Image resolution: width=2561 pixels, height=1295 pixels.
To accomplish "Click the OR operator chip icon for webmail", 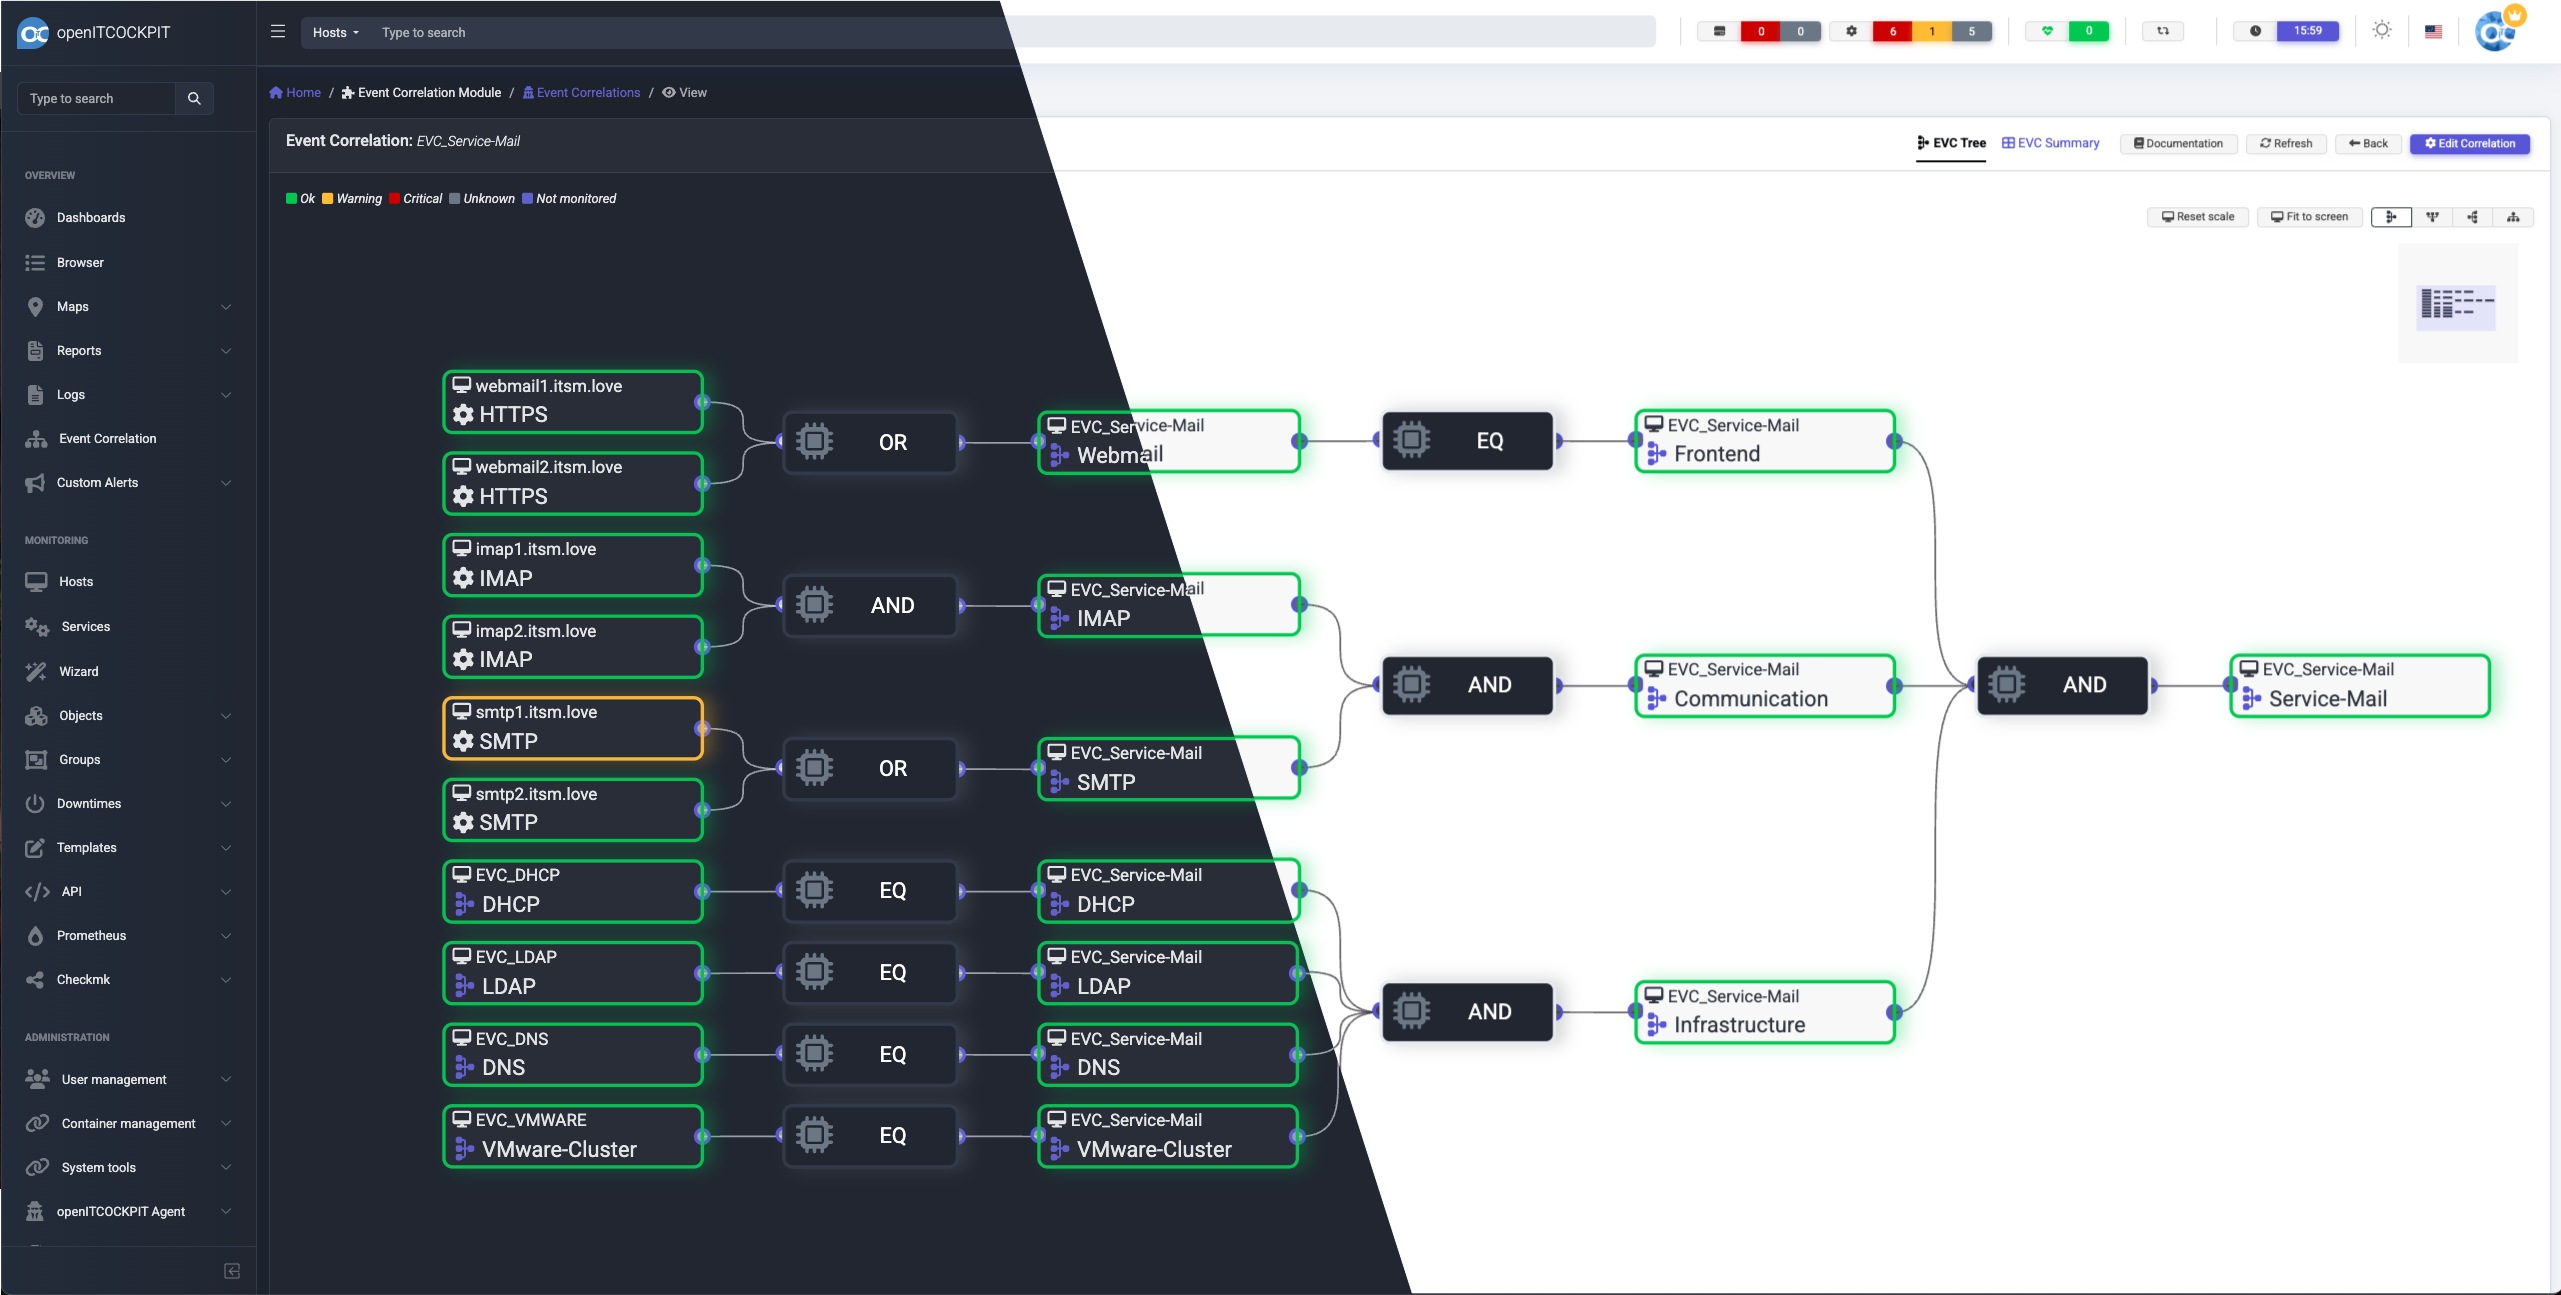I will pos(814,442).
